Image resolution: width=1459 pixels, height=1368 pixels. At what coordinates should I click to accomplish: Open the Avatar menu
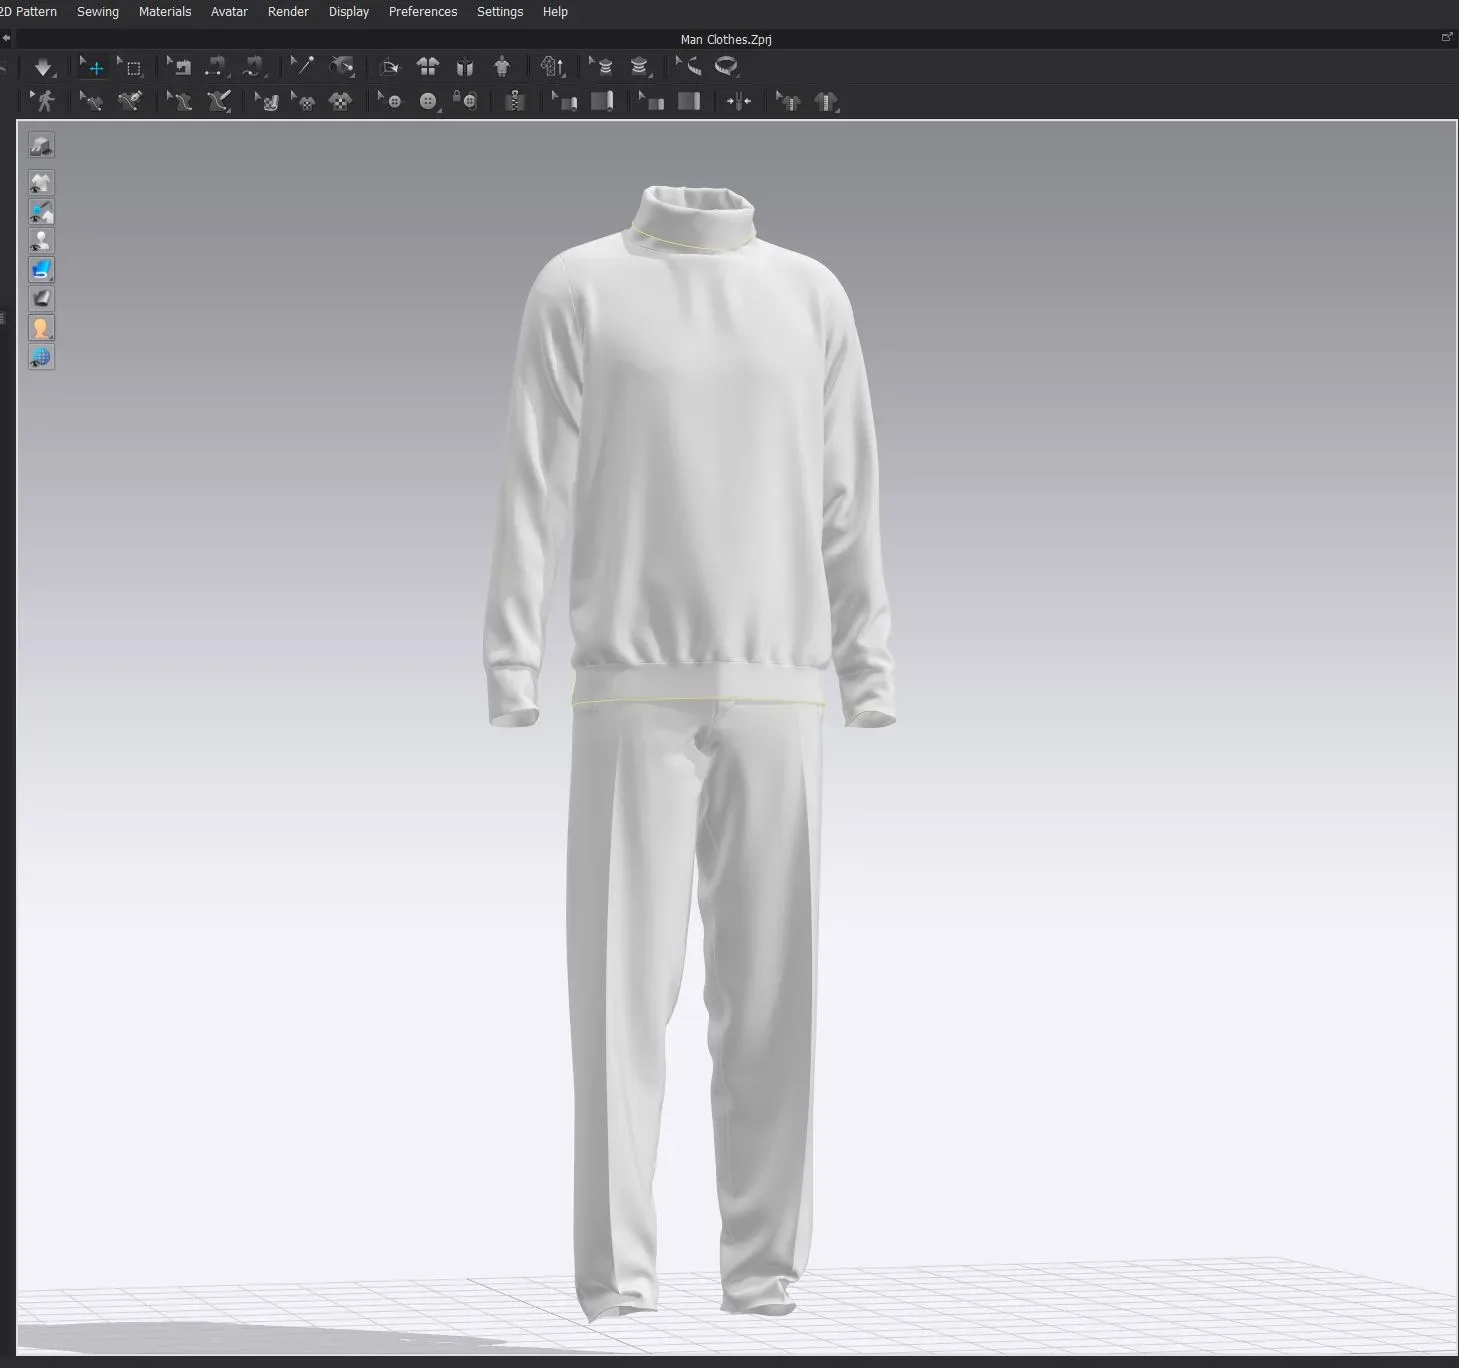click(229, 12)
